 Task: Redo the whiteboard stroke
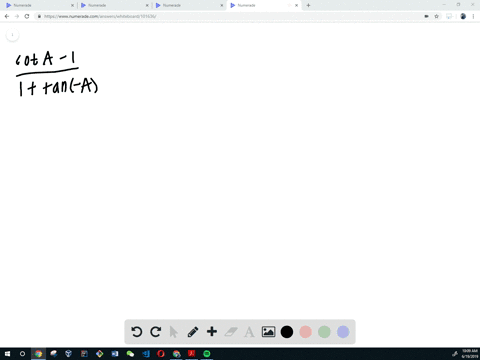[x=155, y=332]
